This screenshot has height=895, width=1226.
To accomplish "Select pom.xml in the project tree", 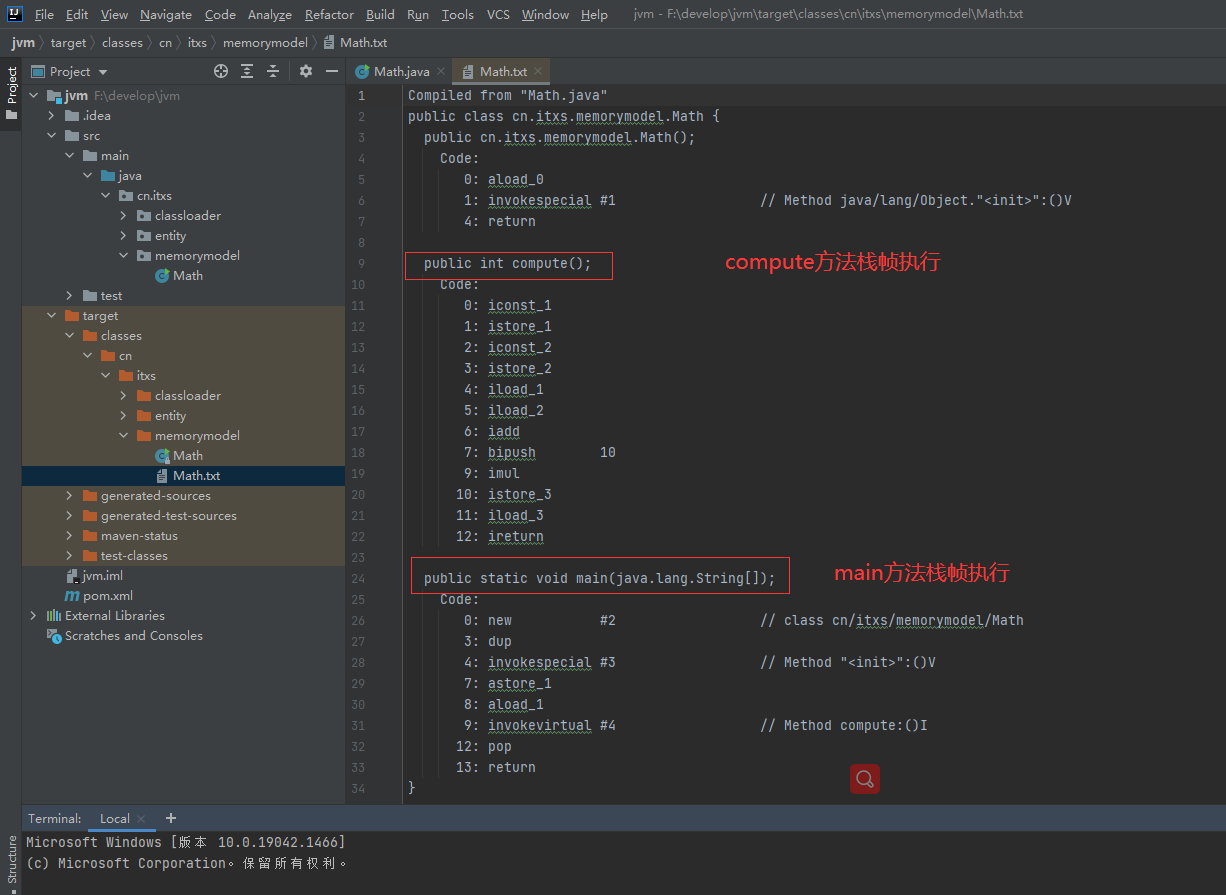I will 108,595.
